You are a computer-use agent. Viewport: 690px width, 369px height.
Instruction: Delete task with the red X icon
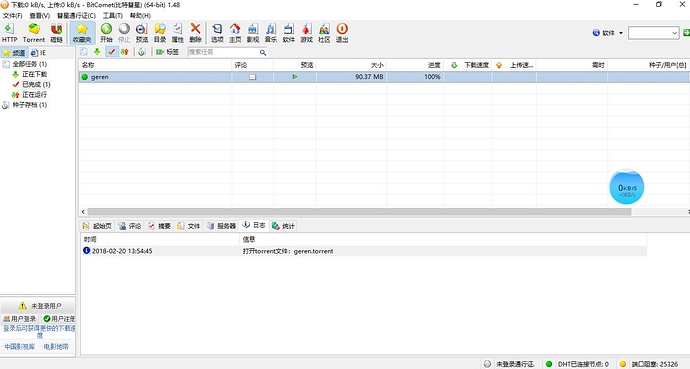[x=195, y=33]
